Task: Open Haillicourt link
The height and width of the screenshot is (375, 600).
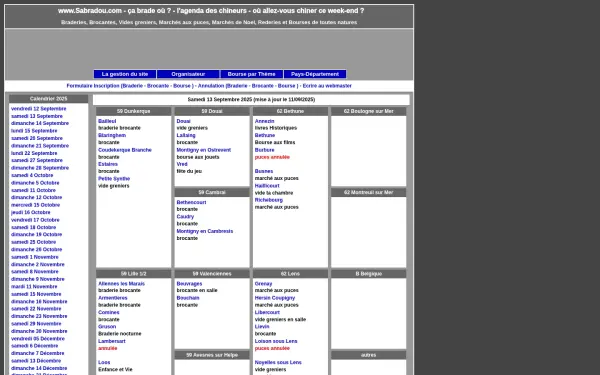Action: click(267, 186)
